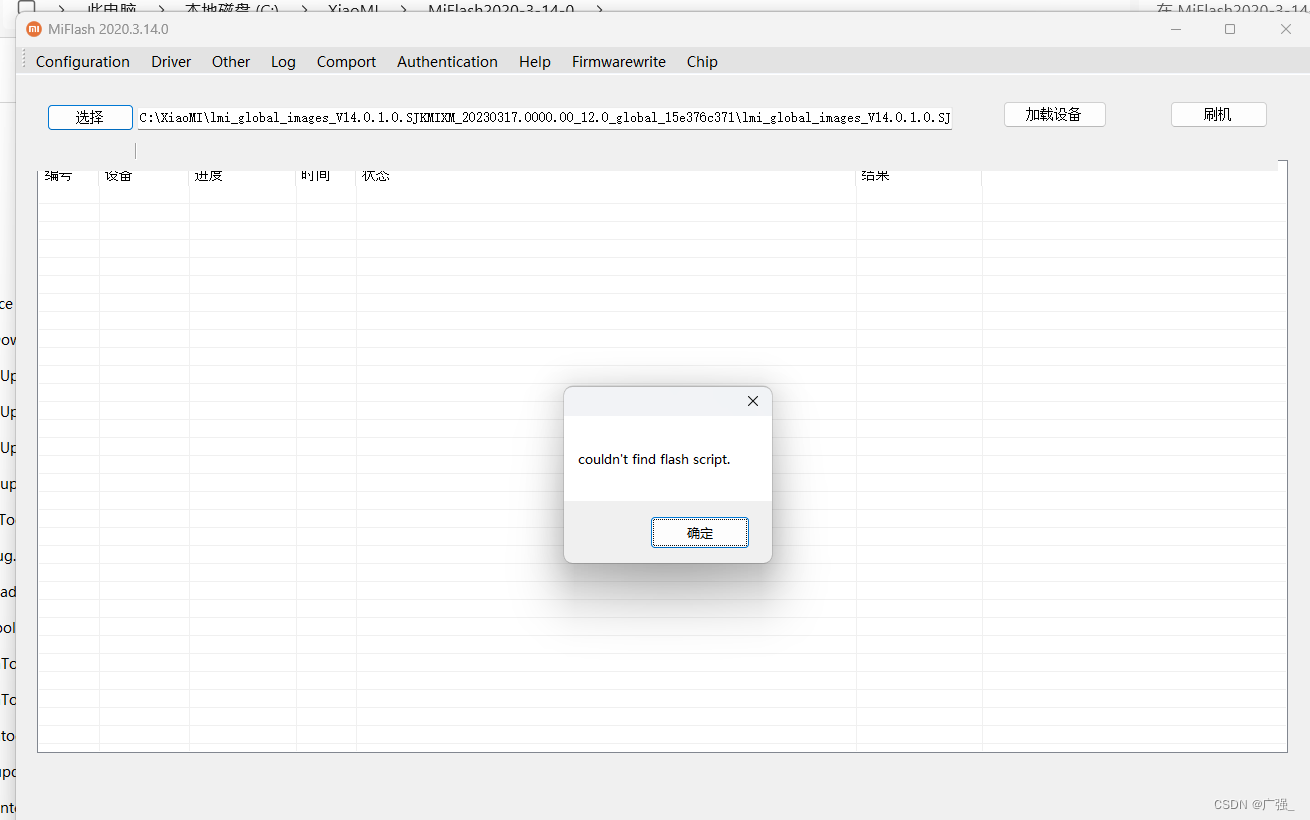Confirm the error dialog with 确定
This screenshot has width=1310, height=820.
pos(700,533)
